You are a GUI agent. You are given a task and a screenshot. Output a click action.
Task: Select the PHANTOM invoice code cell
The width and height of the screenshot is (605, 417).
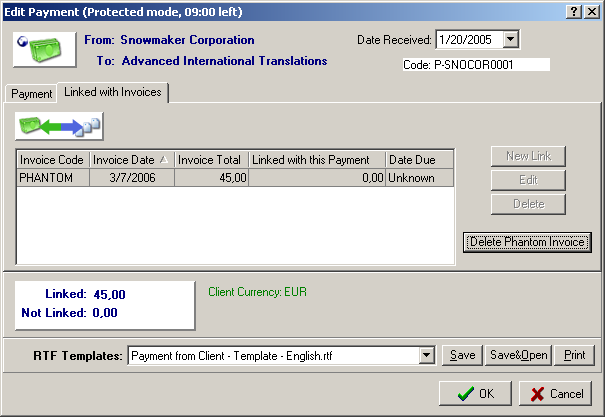point(53,178)
